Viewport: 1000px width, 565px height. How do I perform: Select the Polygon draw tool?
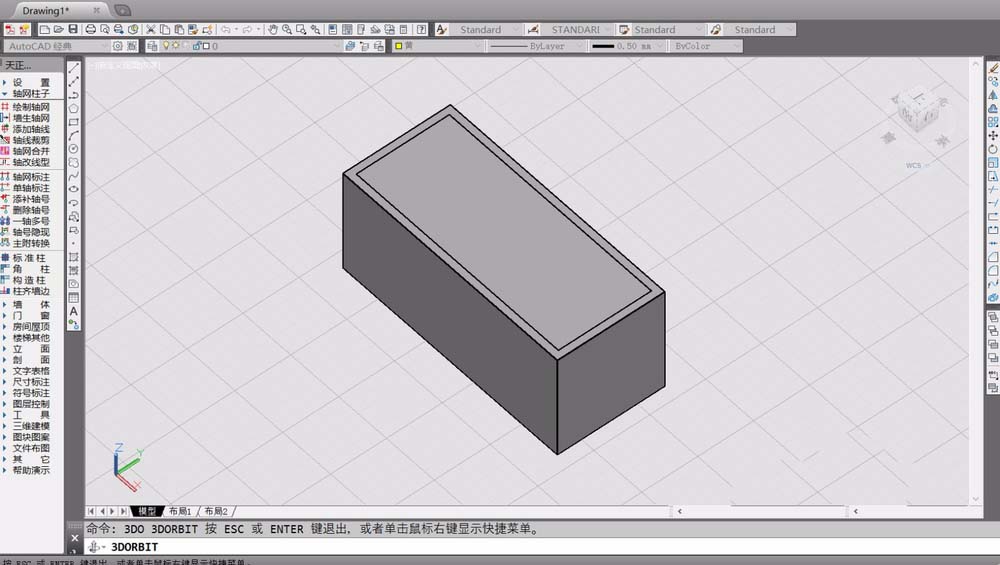[74, 108]
